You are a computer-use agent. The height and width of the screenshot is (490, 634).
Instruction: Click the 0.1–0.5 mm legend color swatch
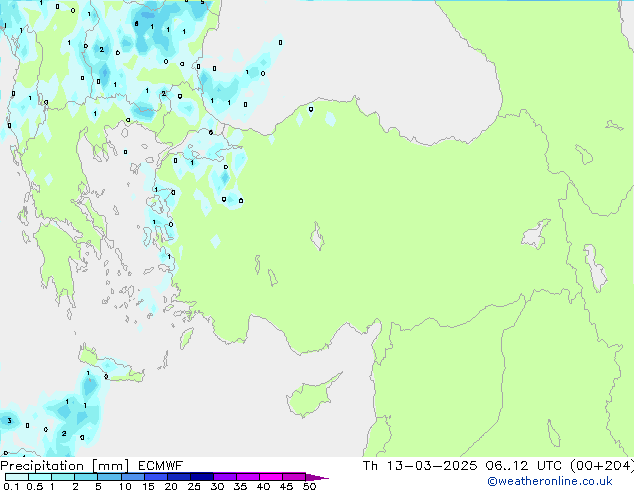(17, 477)
